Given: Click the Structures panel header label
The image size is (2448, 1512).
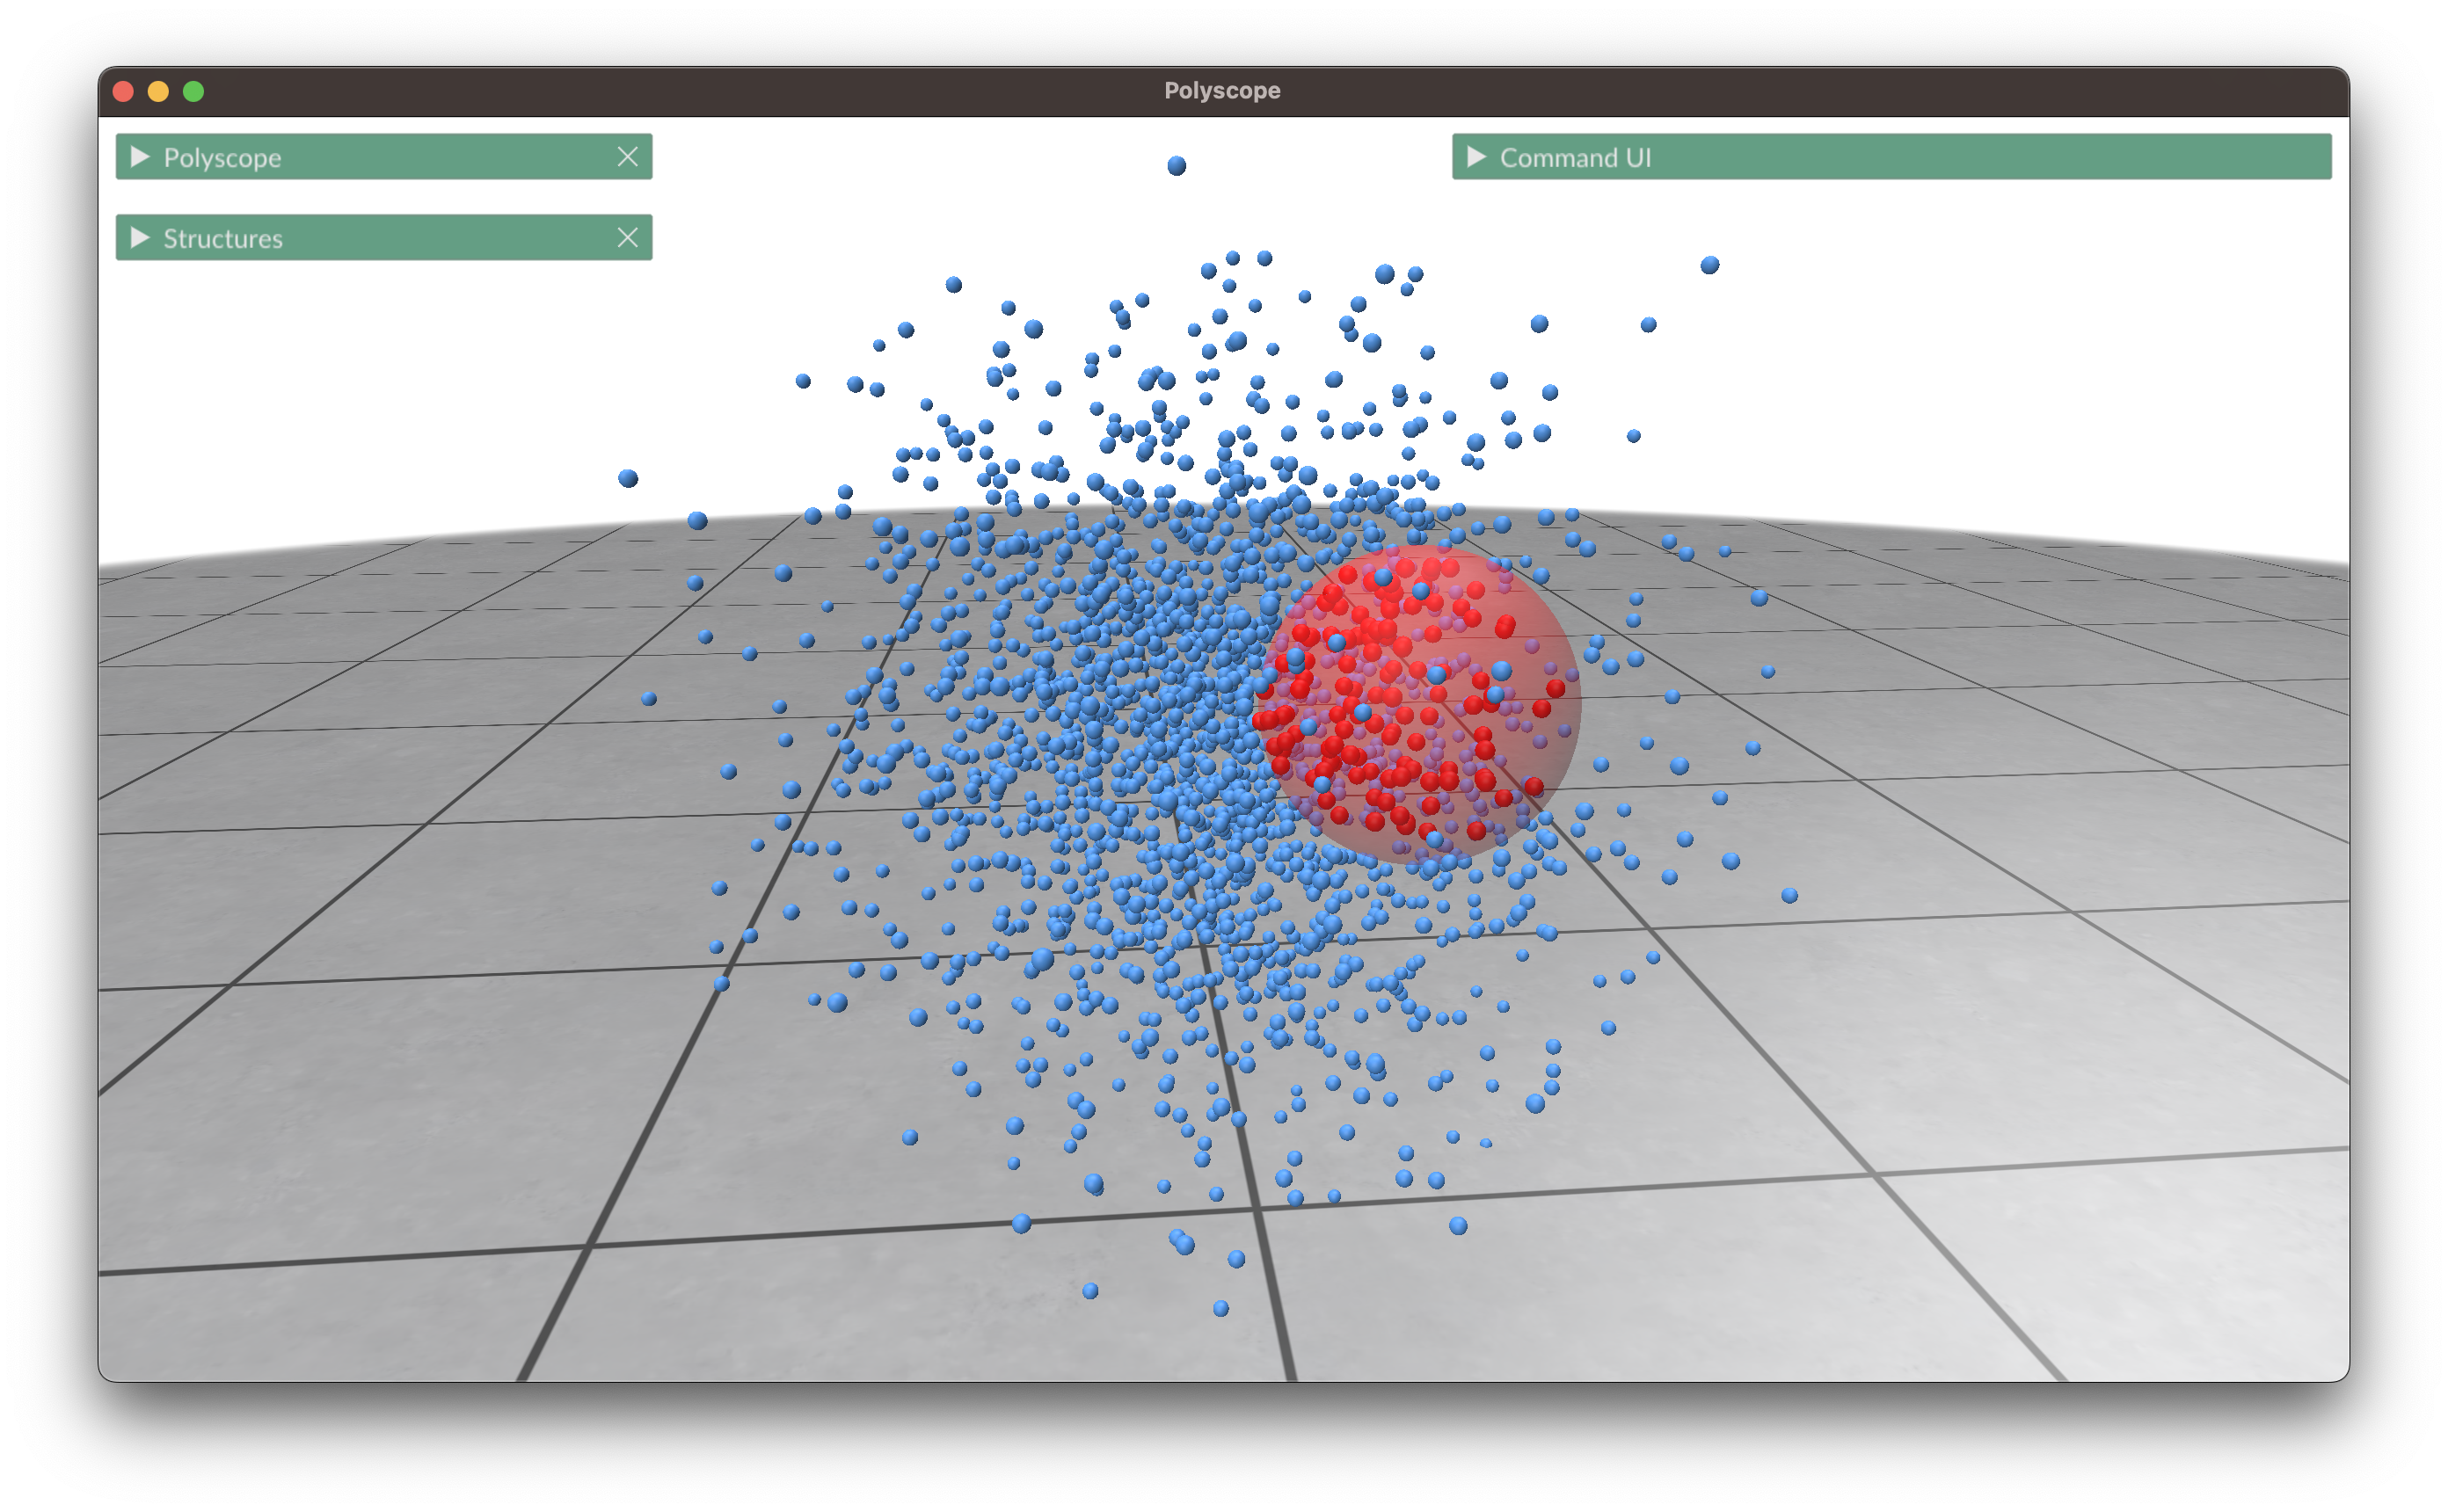Looking at the screenshot, I should pyautogui.click(x=223, y=239).
